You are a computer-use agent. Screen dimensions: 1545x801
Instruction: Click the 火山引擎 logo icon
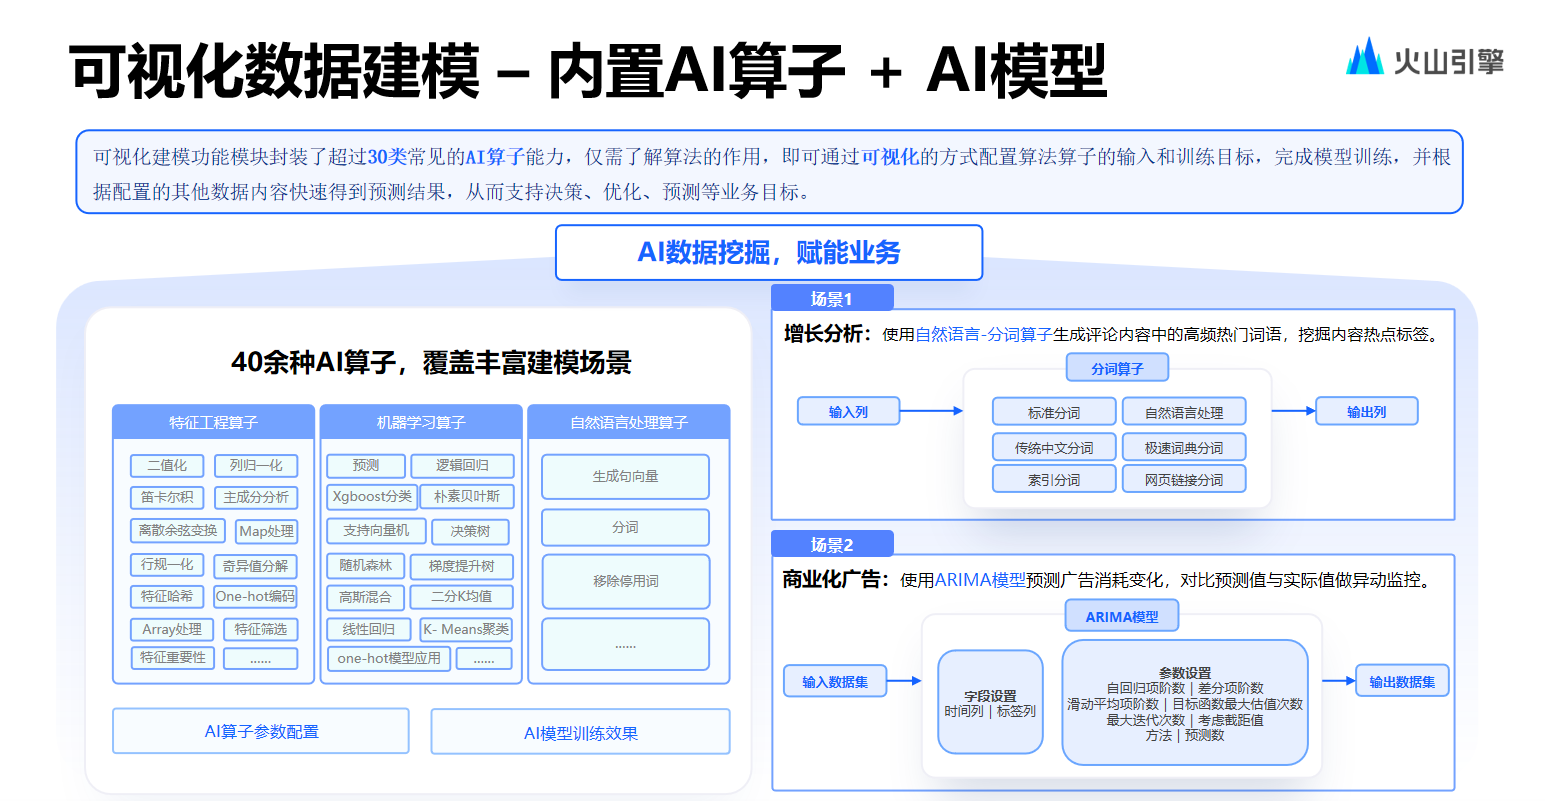click(x=1364, y=57)
